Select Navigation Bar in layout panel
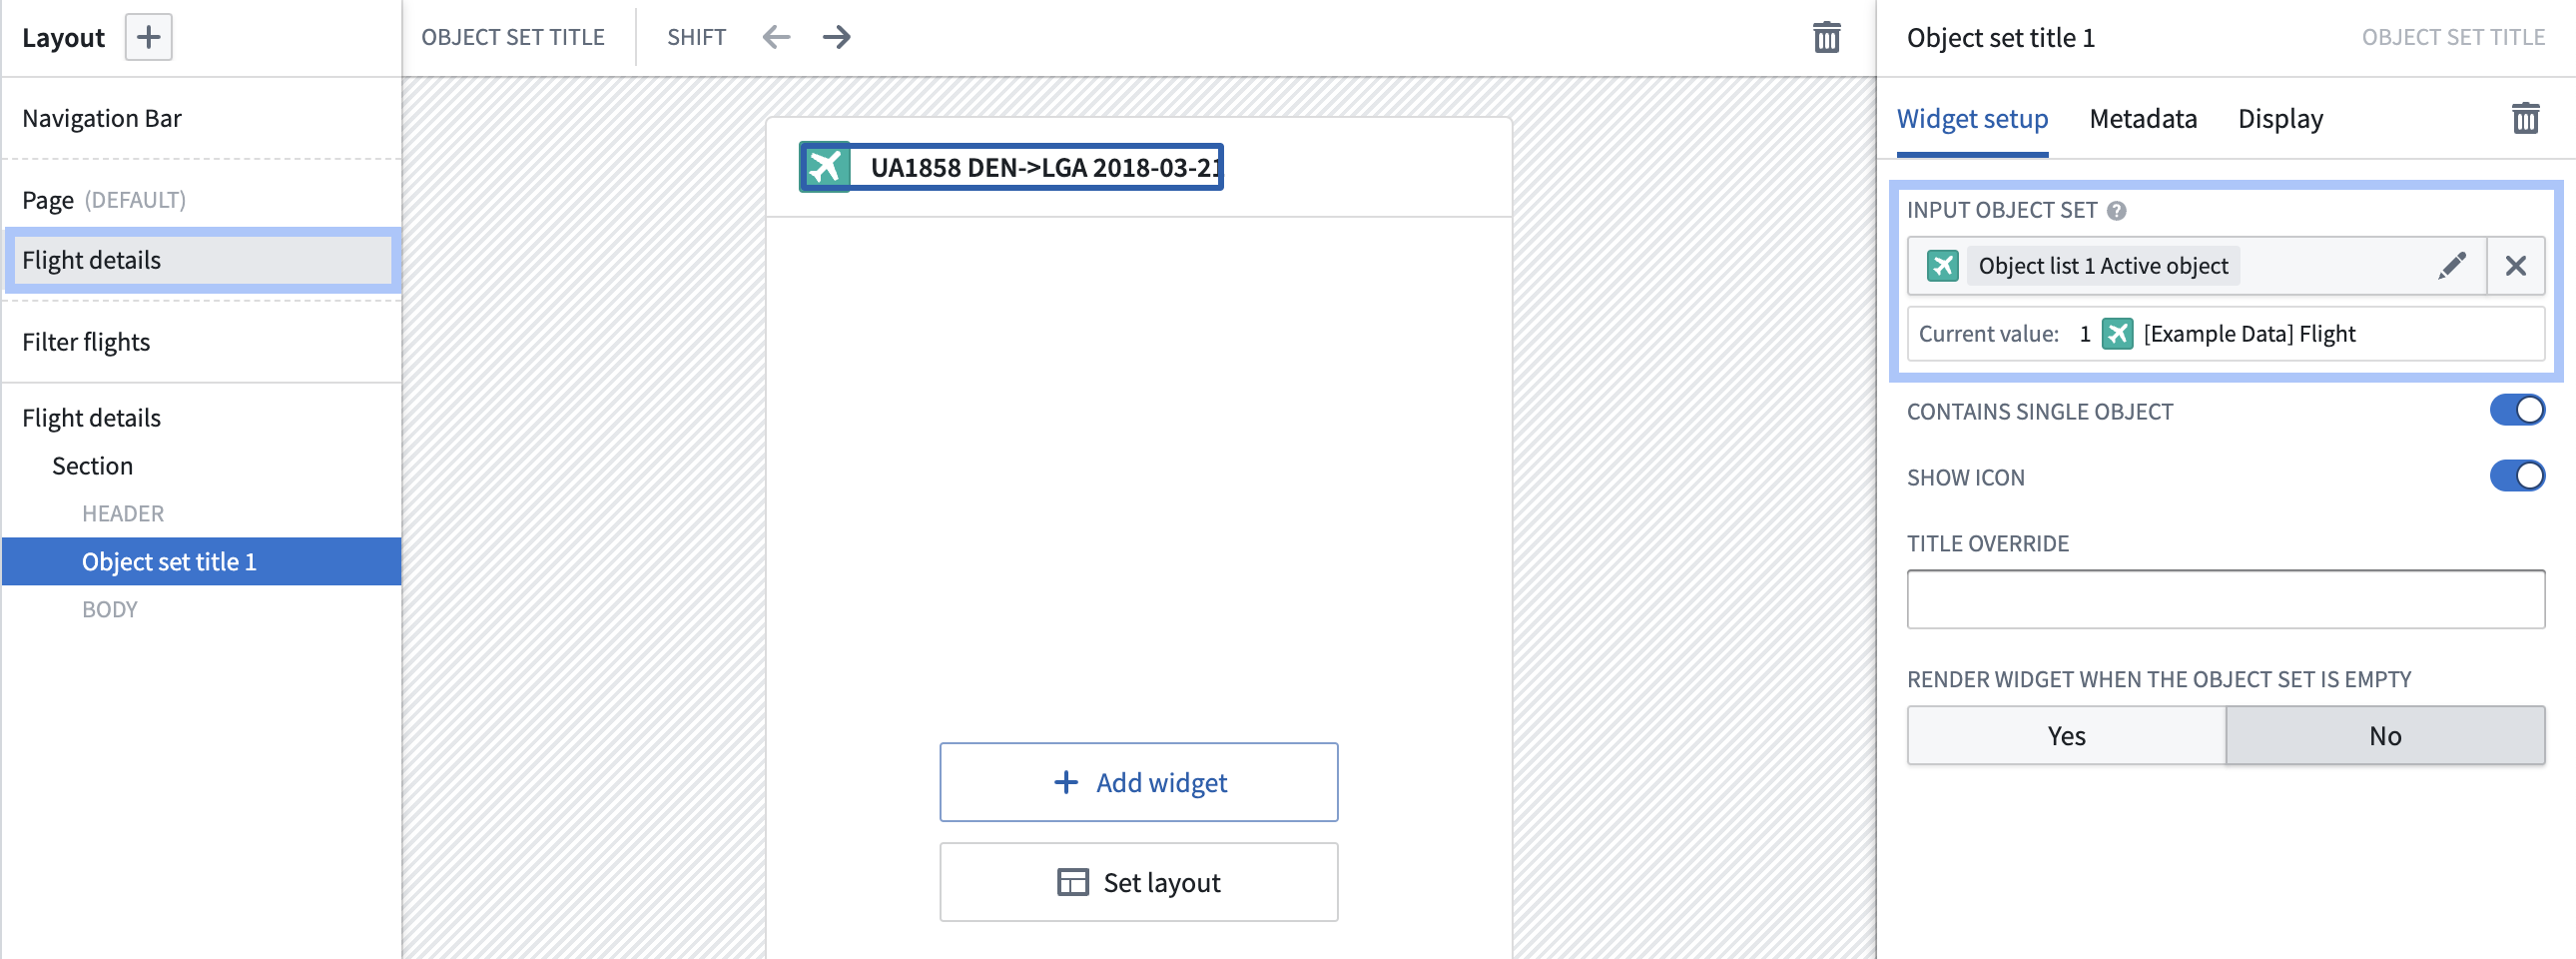This screenshot has width=2576, height=959. pyautogui.click(x=201, y=118)
